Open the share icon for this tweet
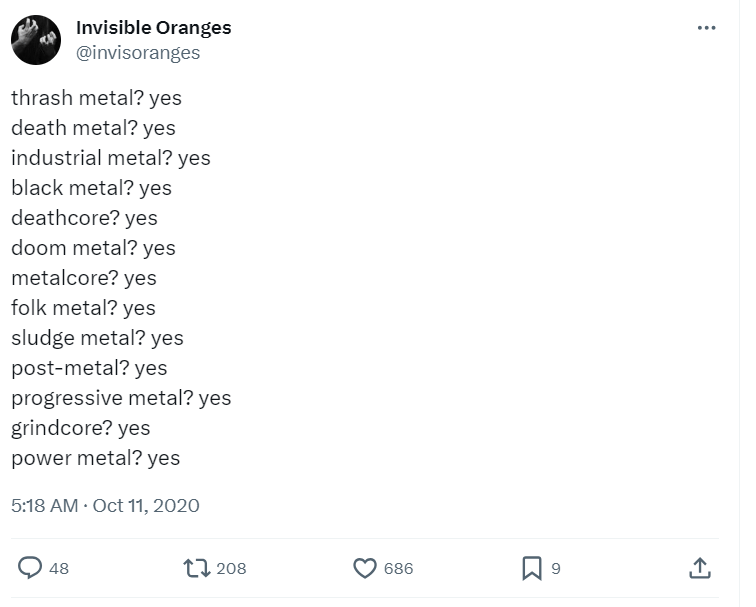756x607 pixels. [x=700, y=568]
